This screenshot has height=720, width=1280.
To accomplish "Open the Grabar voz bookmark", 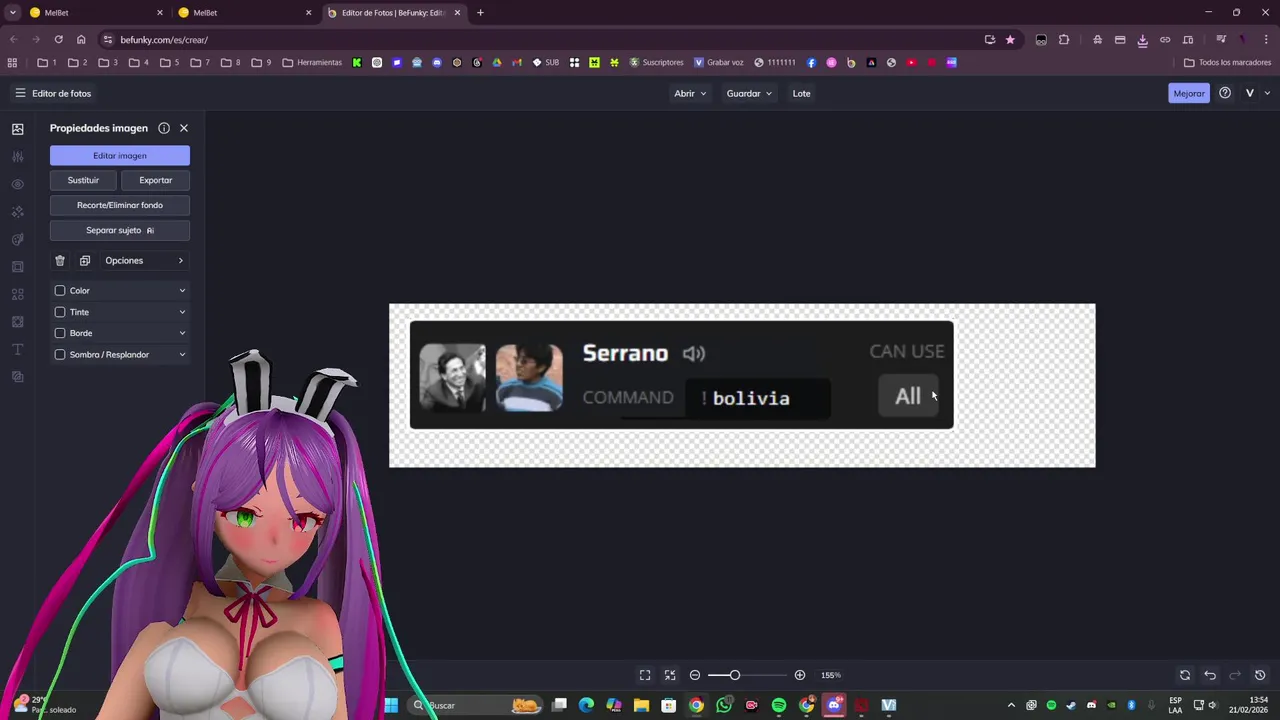I will pyautogui.click(x=719, y=62).
